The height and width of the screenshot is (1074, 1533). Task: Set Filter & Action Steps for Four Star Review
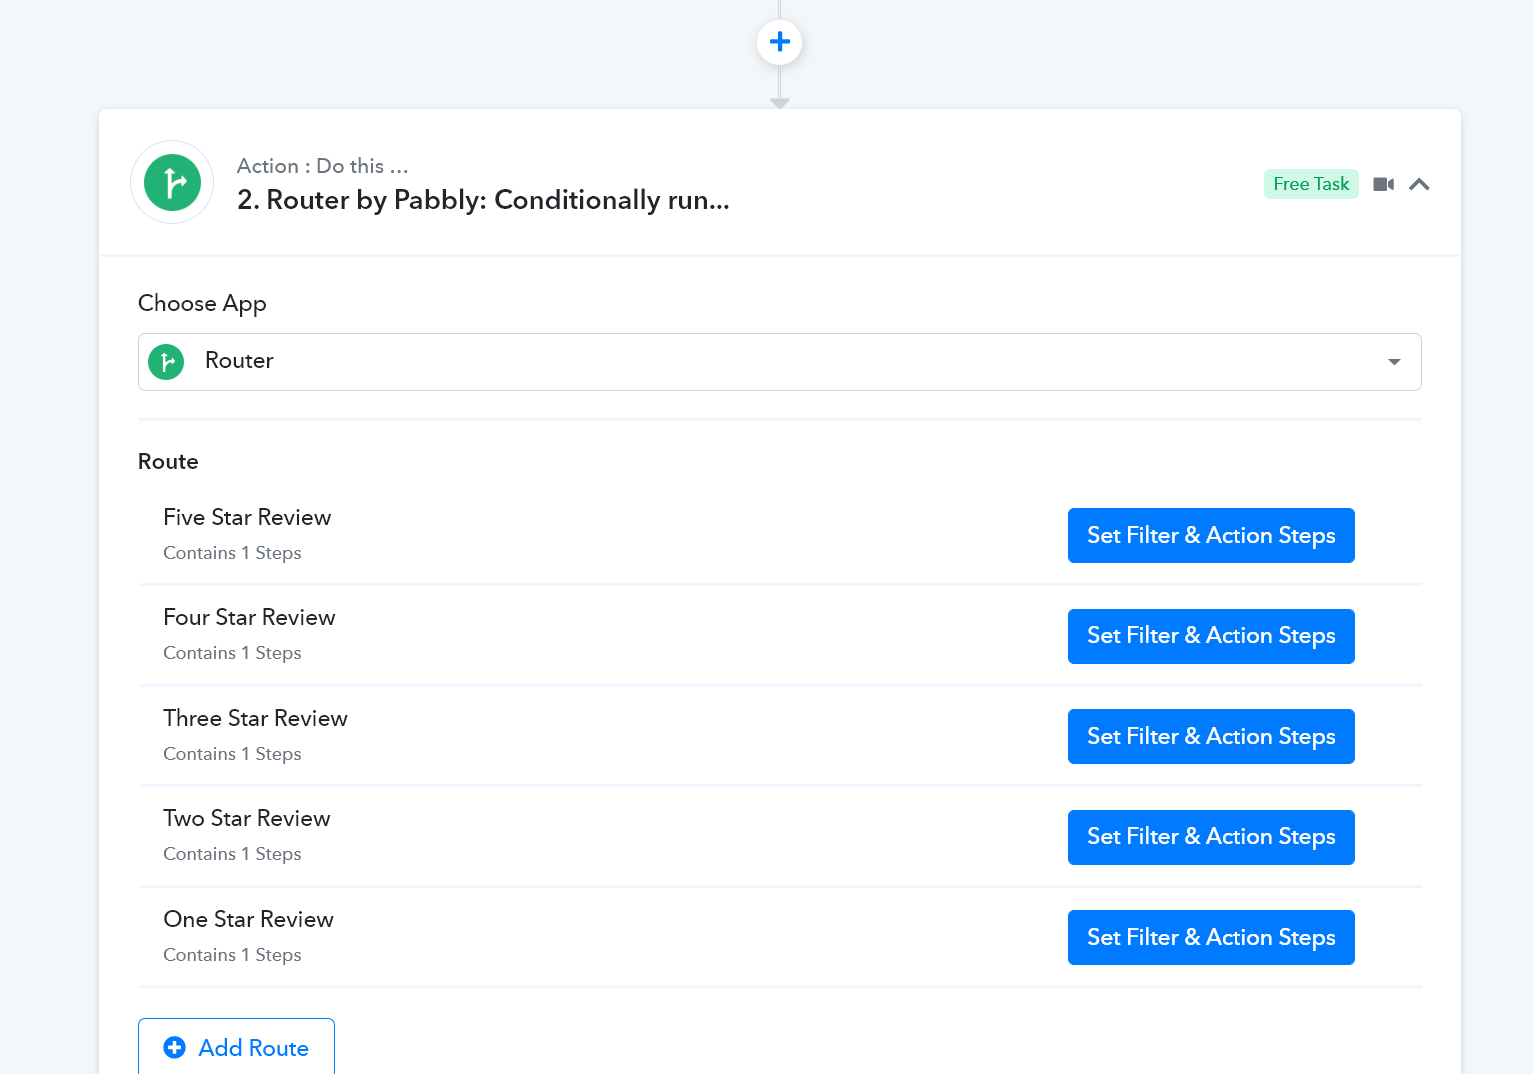pos(1211,636)
